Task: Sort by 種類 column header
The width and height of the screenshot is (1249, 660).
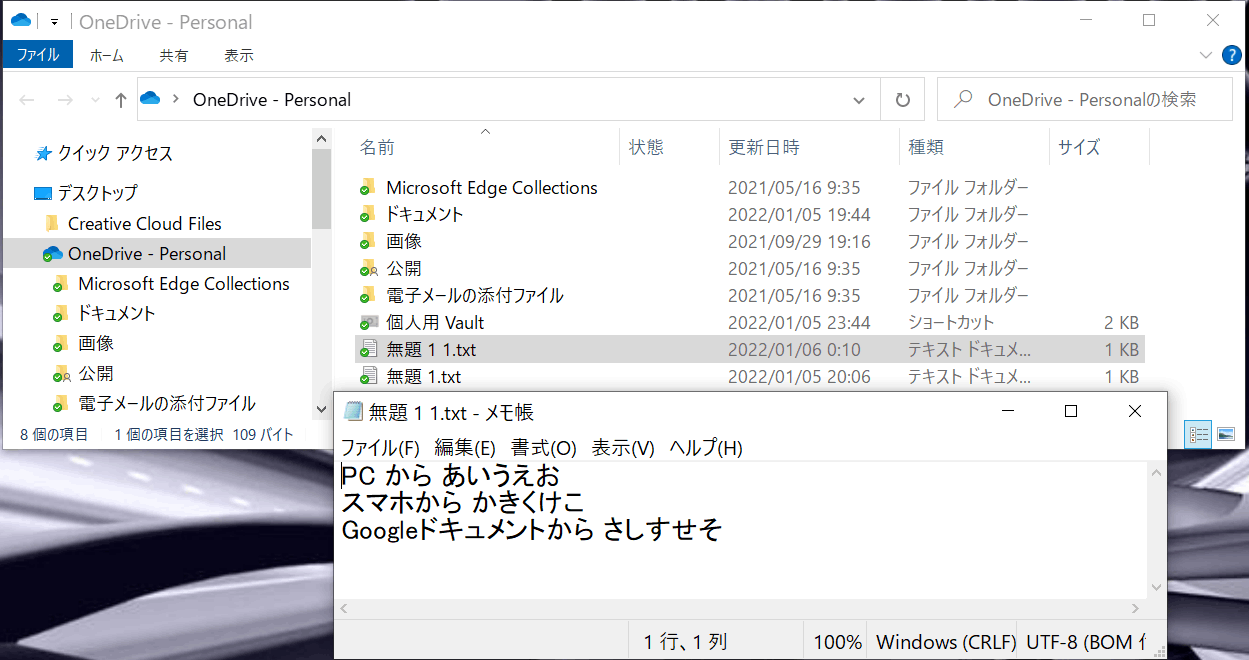Action: tap(926, 148)
